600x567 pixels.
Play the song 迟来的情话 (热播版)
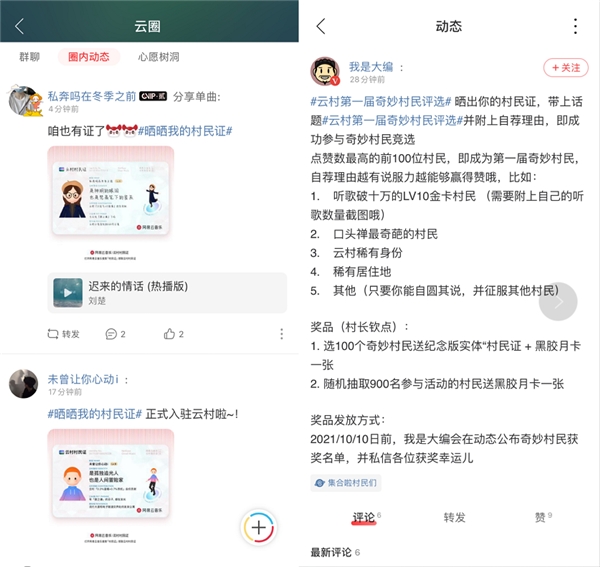pos(68,292)
